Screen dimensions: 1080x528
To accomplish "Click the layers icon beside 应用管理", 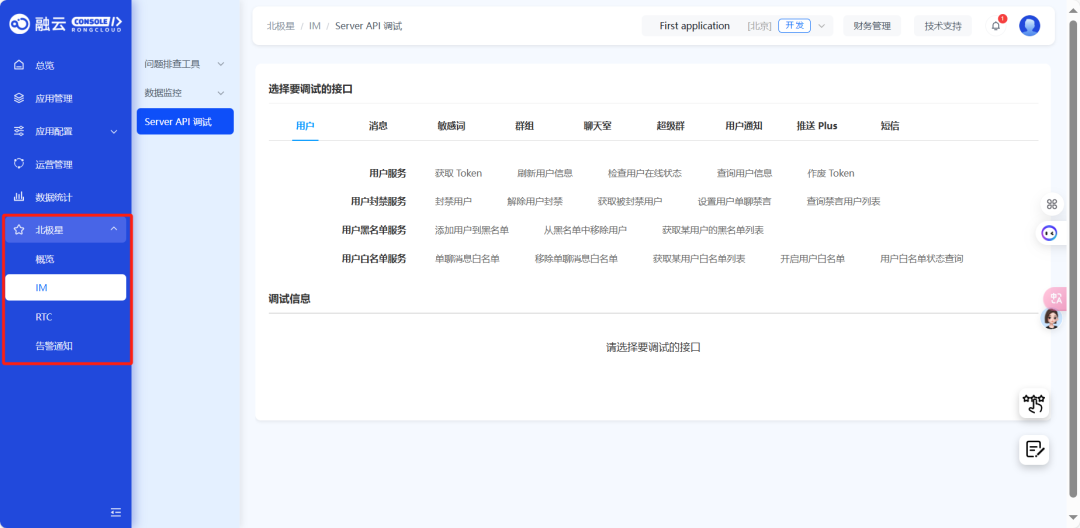I will pyautogui.click(x=19, y=98).
